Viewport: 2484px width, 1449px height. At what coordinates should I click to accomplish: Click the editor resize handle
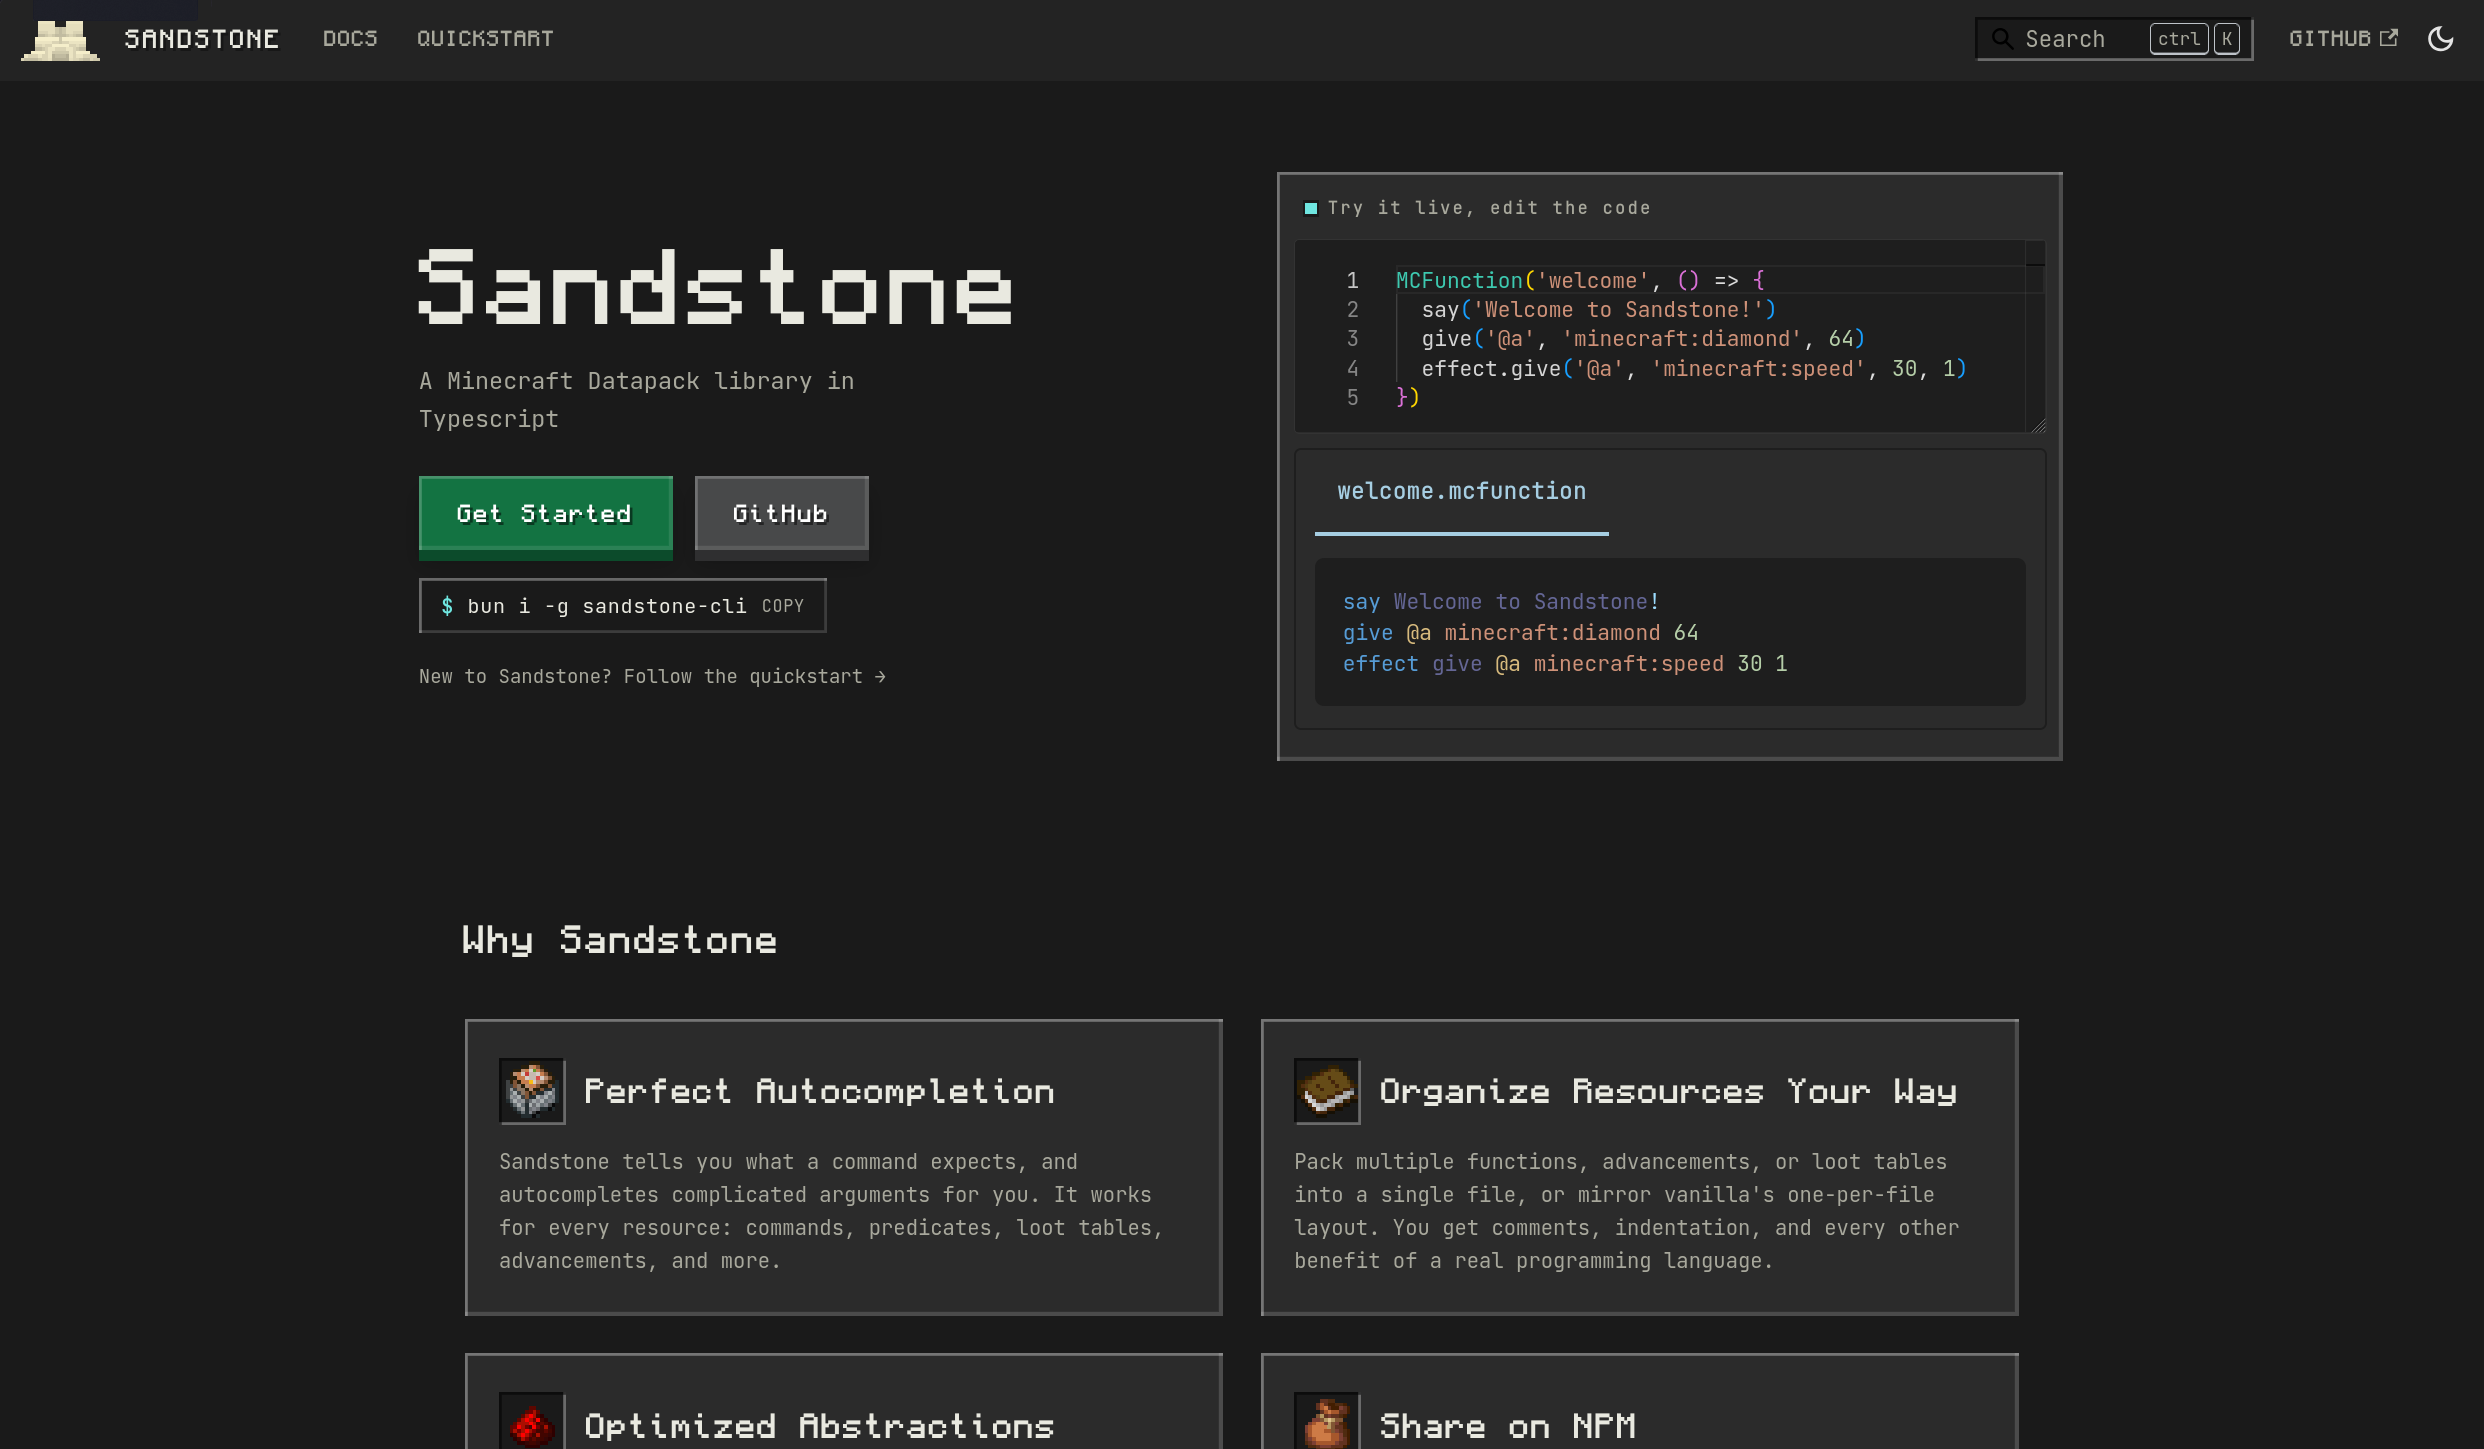click(x=2038, y=426)
